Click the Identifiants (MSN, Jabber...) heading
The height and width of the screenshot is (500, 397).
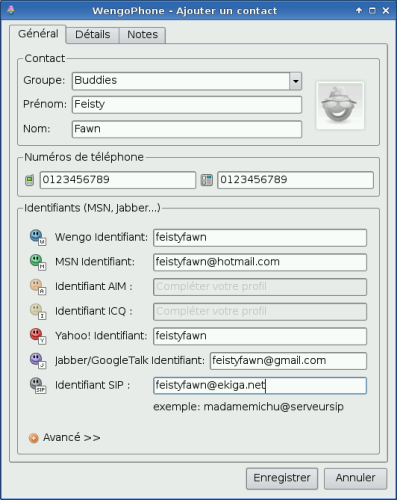92,208
